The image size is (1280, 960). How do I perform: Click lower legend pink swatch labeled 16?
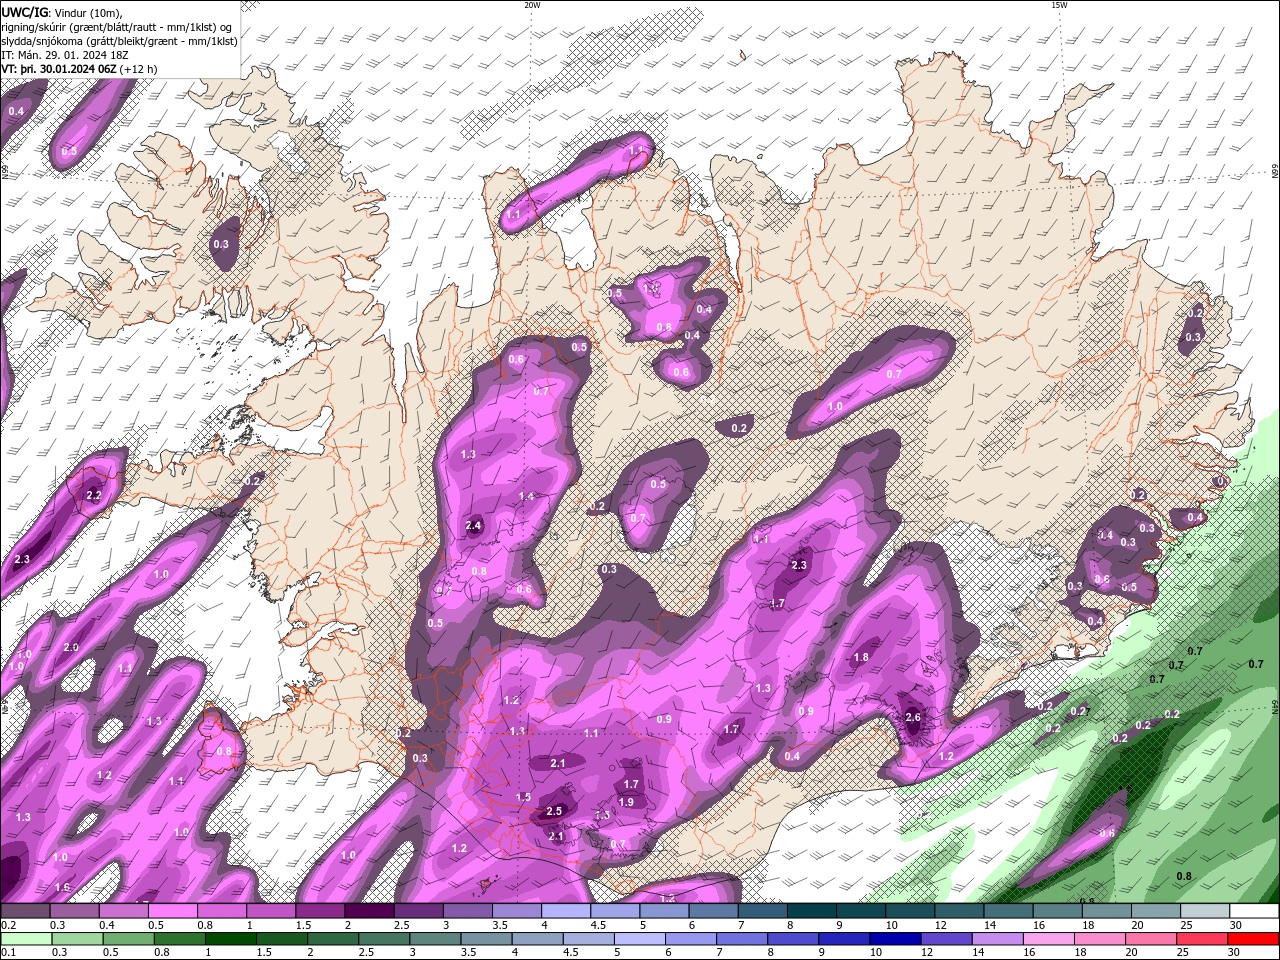[1047, 939]
